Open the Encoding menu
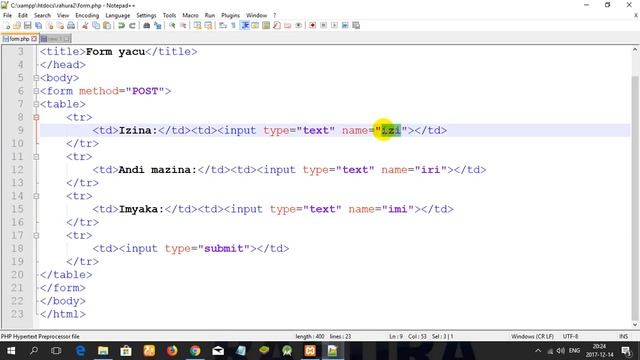The height and width of the screenshot is (360, 640). coord(87,15)
